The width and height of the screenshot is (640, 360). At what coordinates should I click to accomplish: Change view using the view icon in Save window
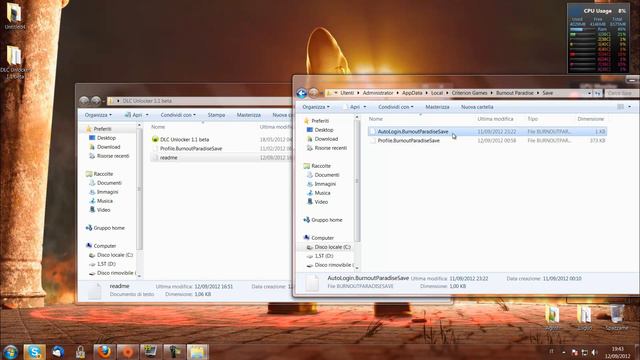[620, 107]
